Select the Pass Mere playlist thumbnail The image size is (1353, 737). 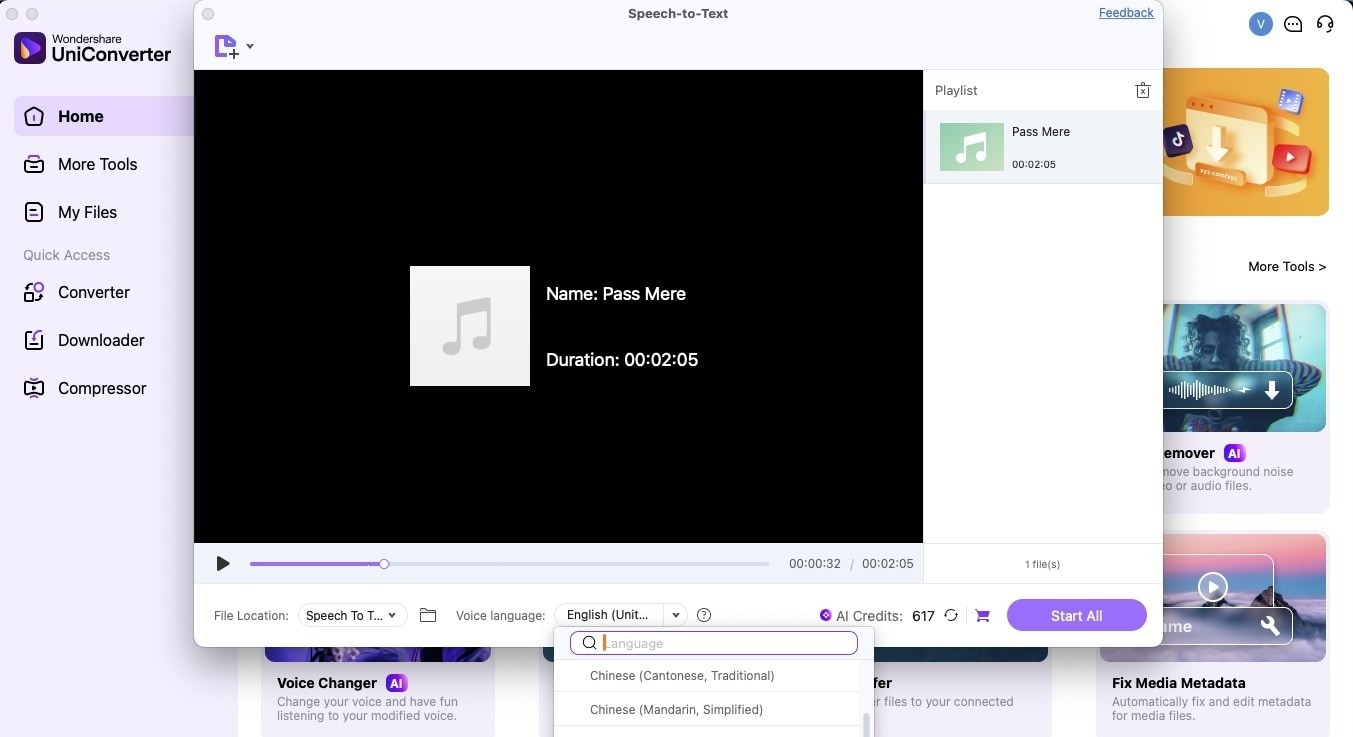972,147
